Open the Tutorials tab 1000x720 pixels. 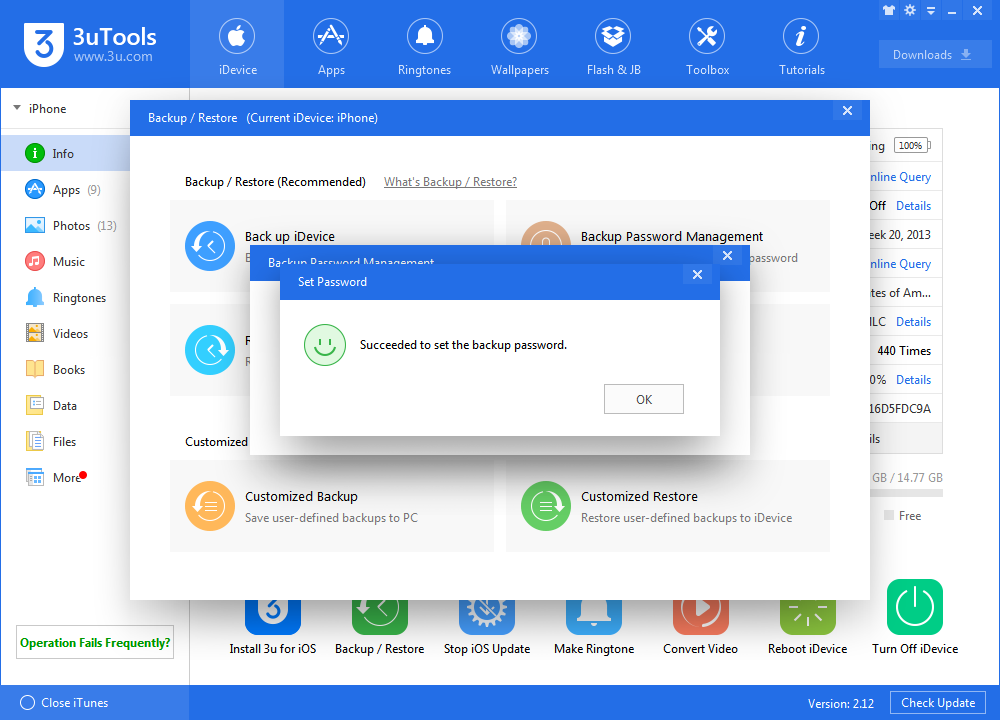click(x=802, y=47)
